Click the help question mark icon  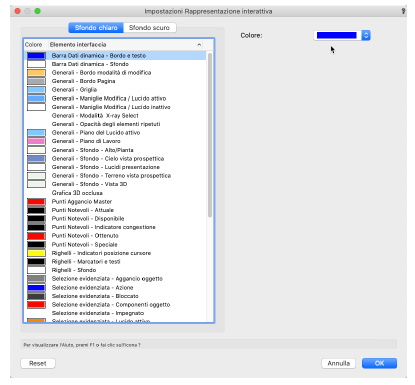click(x=403, y=11)
